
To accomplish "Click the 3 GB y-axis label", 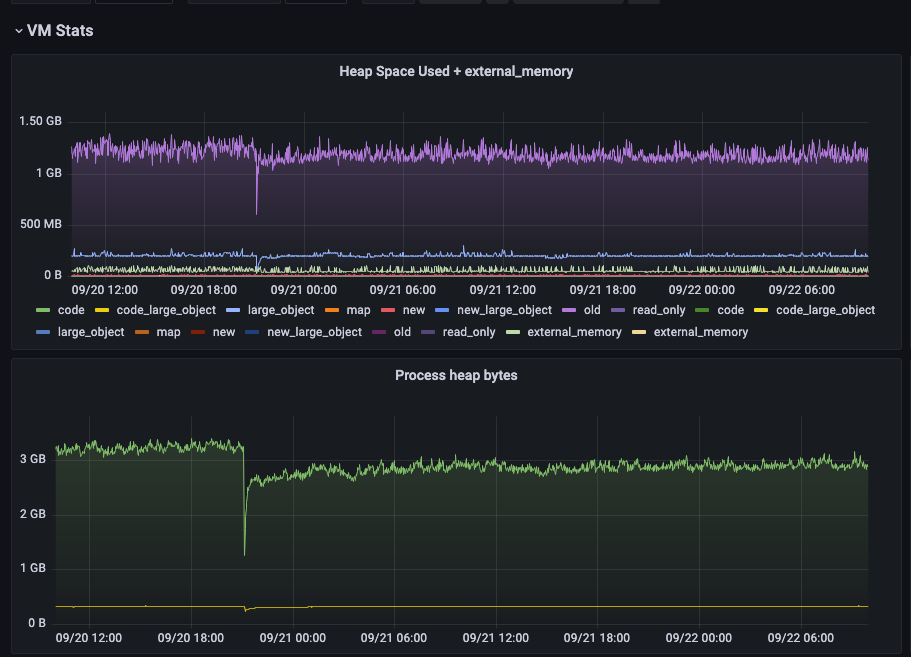I will point(33,459).
